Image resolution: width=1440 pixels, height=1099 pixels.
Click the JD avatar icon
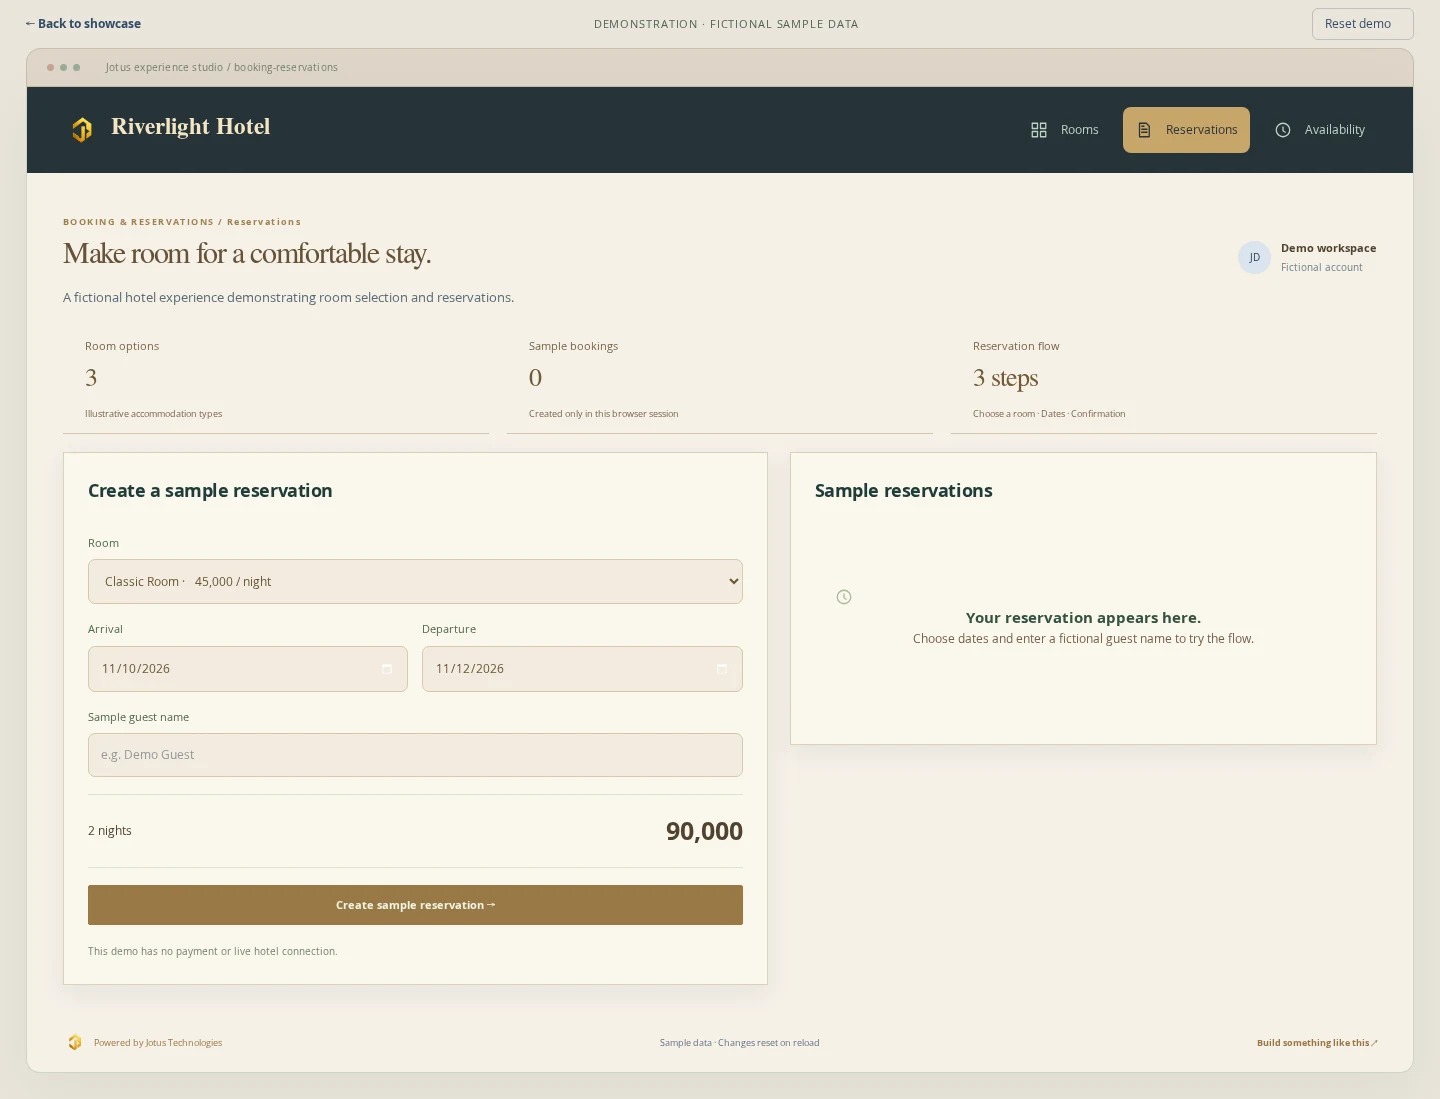tap(1254, 257)
